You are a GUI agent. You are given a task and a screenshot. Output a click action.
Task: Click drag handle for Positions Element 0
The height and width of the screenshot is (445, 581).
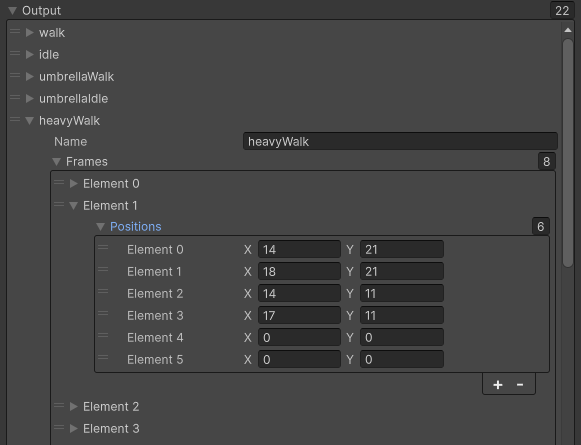coord(103,247)
